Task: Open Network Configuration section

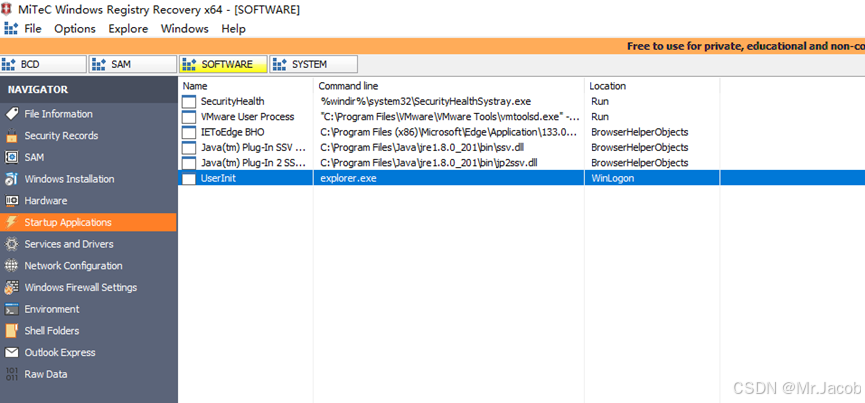Action: [88, 266]
